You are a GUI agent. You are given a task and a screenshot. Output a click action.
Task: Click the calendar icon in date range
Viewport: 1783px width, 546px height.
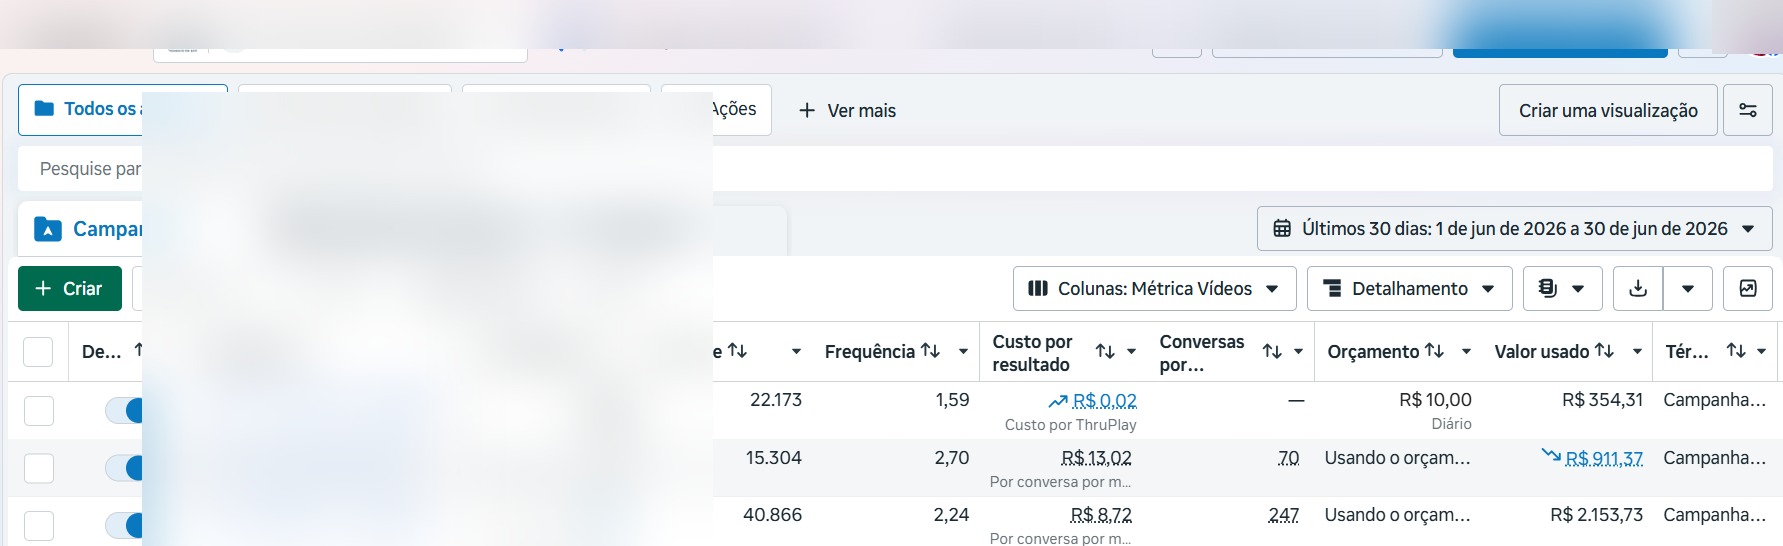[x=1282, y=229]
